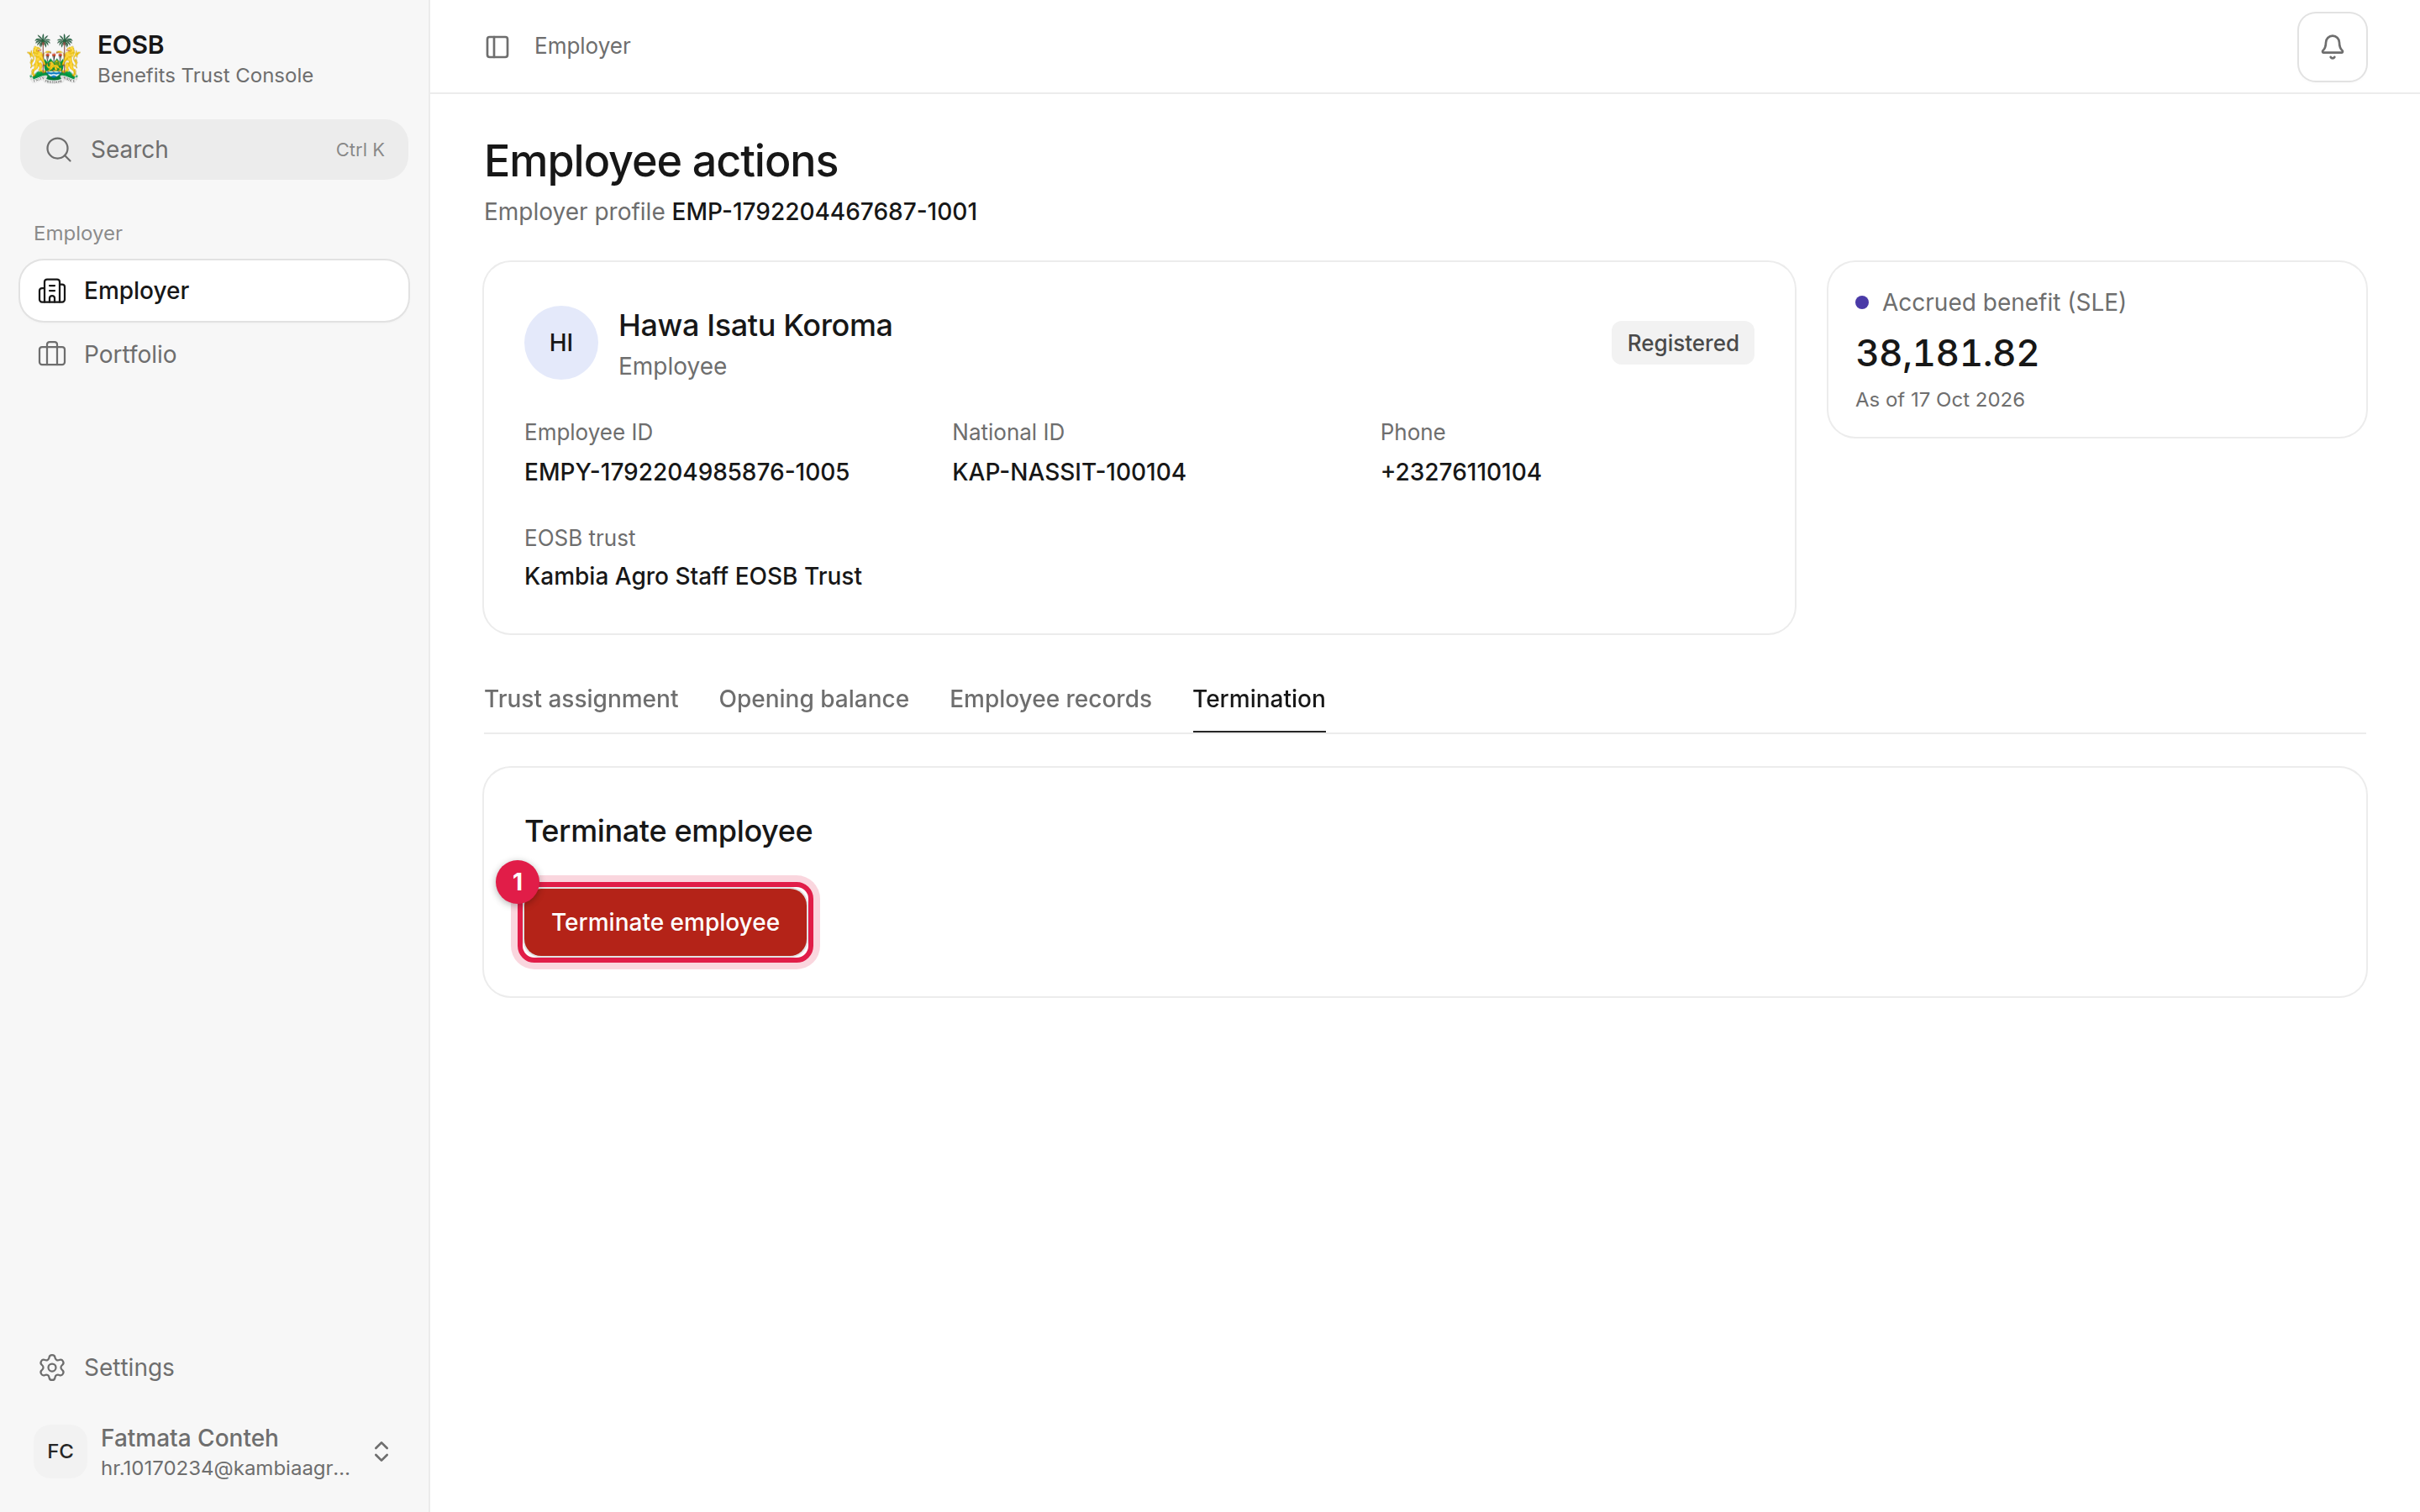
Task: Click the Benefits Trust Console subtitle
Action: pyautogui.click(x=205, y=76)
